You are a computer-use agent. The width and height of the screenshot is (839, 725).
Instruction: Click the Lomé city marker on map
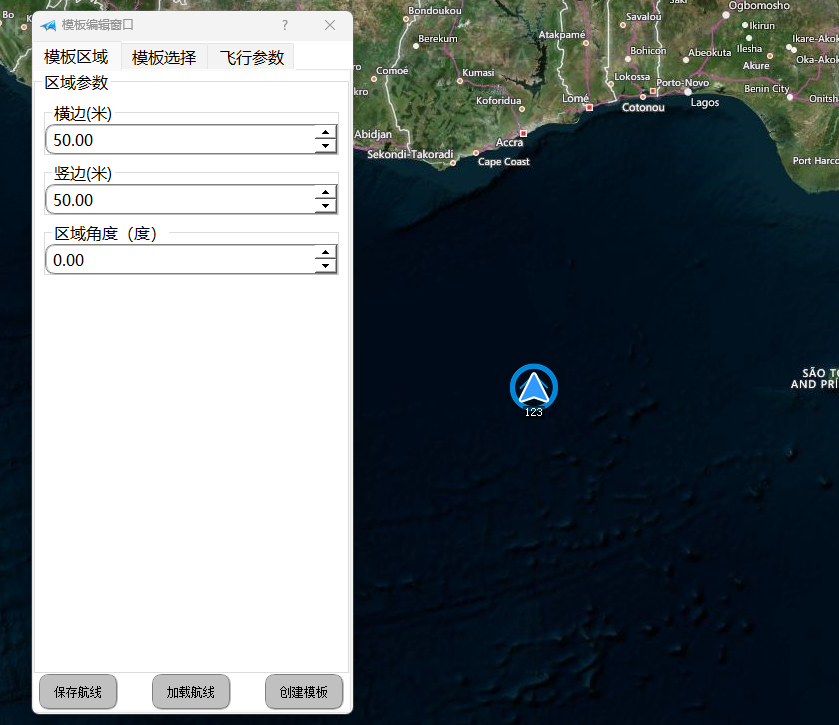590,108
